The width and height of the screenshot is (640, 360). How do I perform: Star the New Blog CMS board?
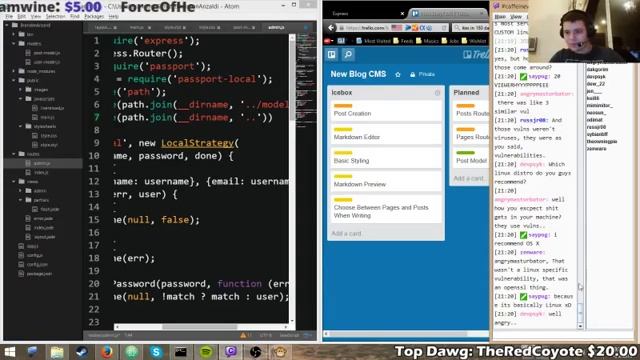(x=398, y=74)
